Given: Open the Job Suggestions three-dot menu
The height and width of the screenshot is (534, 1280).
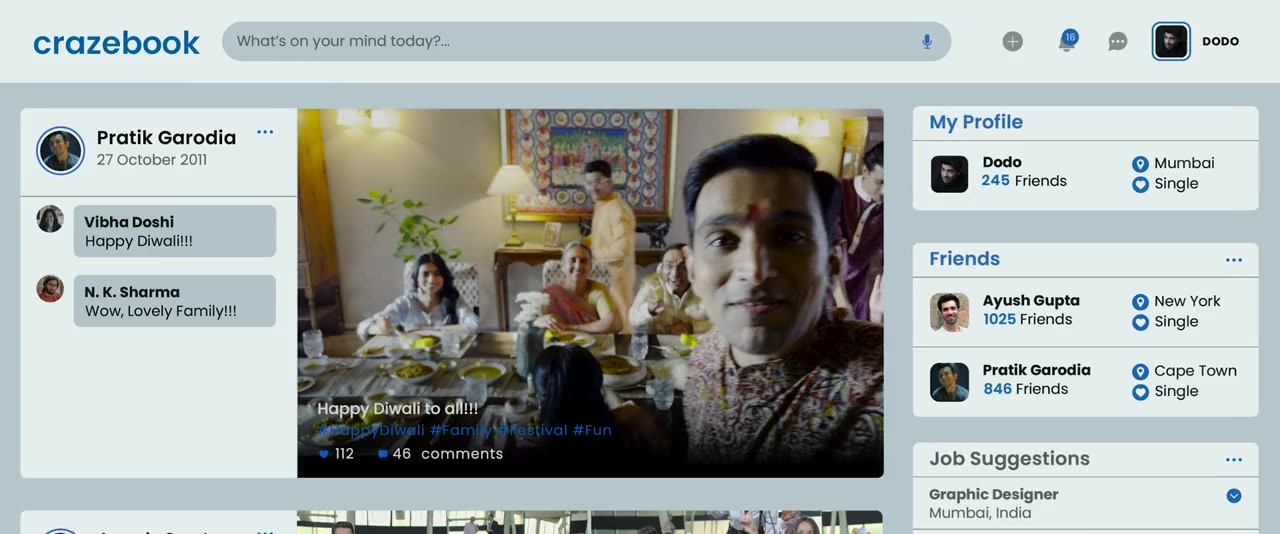Looking at the screenshot, I should coord(1234,460).
